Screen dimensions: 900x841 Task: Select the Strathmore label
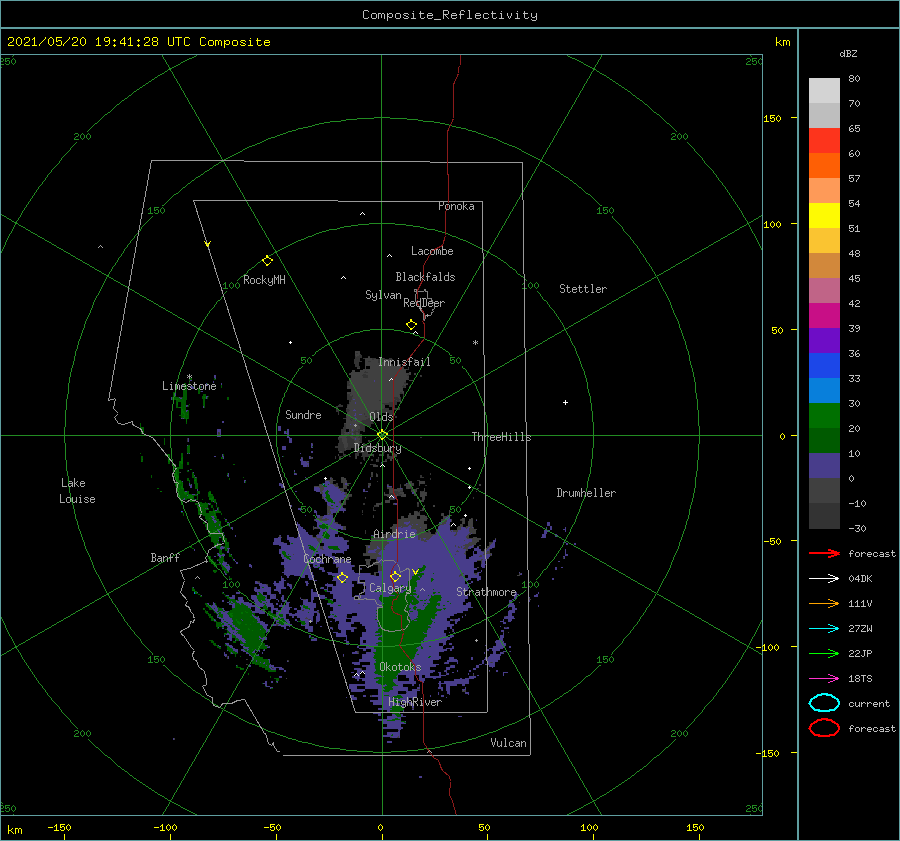[x=486, y=592]
